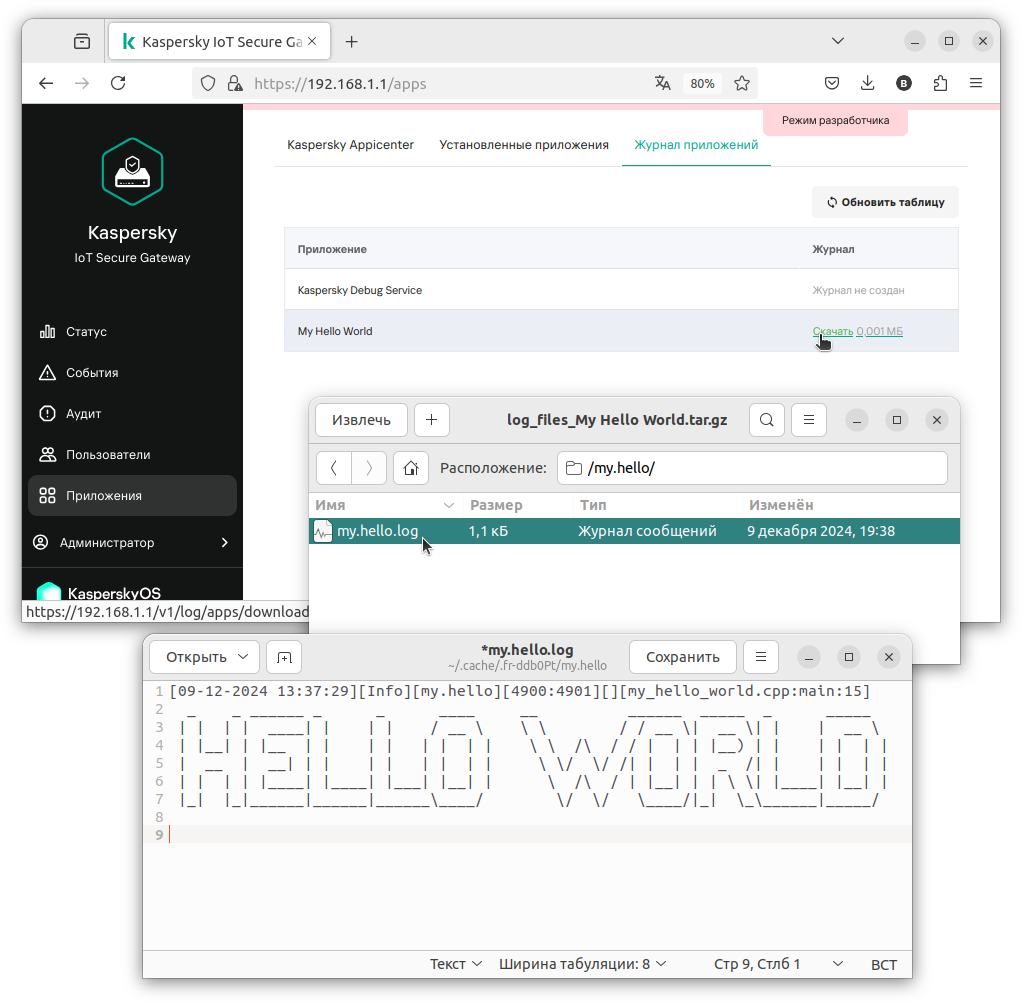1022x1007 pixels.
Task: Create a new document tab in editor
Action: coord(284,657)
